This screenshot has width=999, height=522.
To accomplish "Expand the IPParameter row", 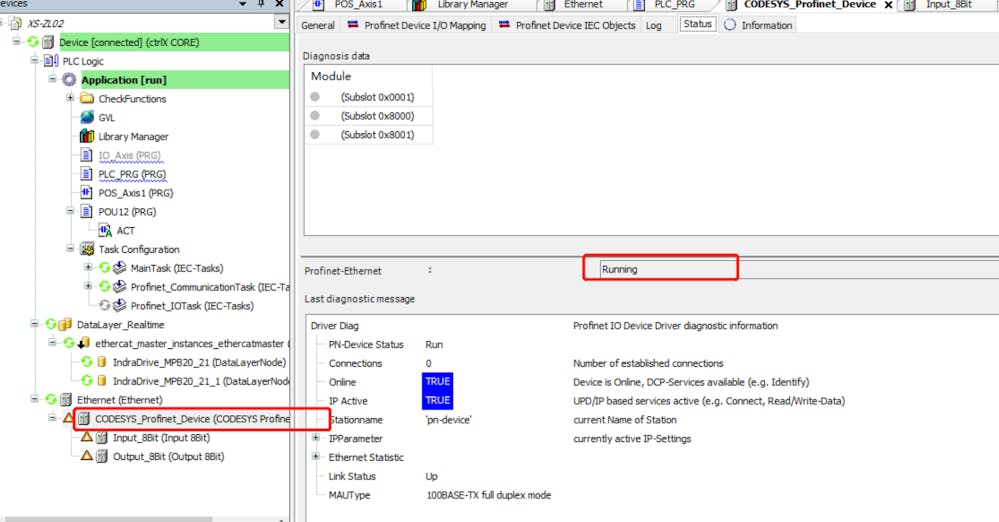I will click(x=316, y=438).
